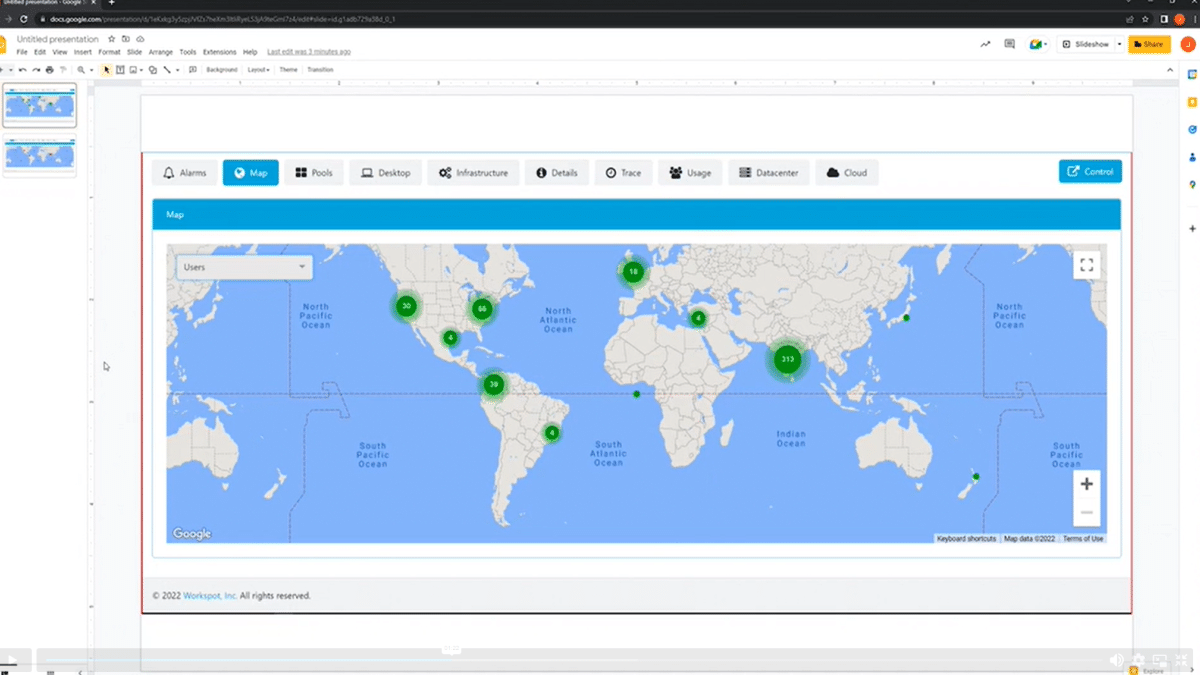The width and height of the screenshot is (1200, 675).
Task: Add a comment using the comment icon
Action: pyautogui.click(x=1009, y=44)
